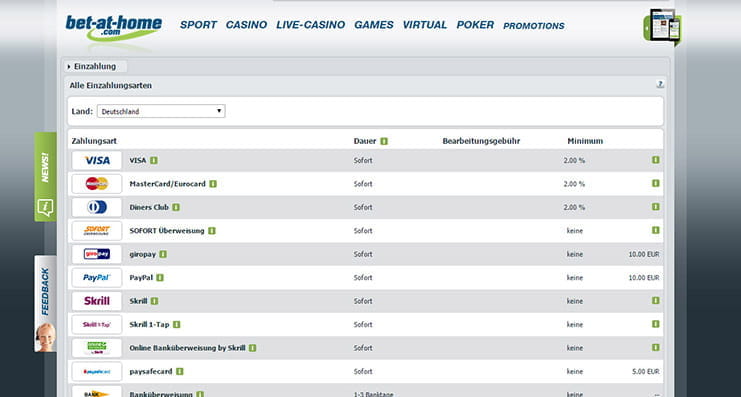Open the help question mark icon
This screenshot has width=741, height=397.
[x=660, y=85]
